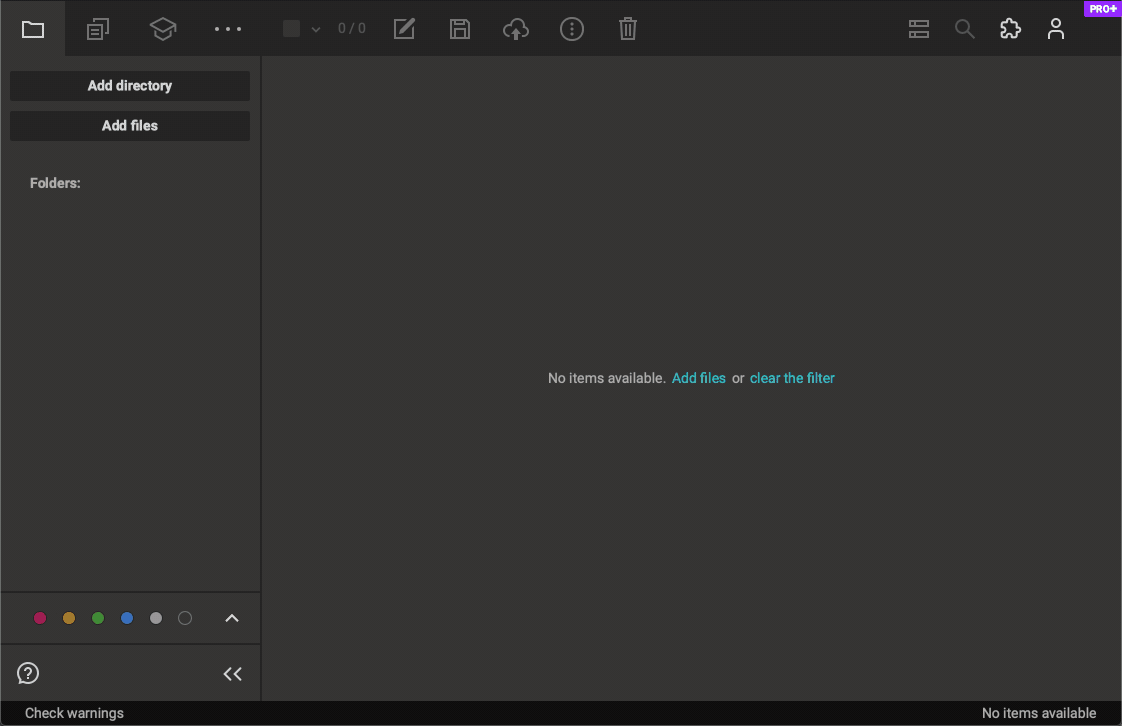Expand the color filter bar upward
Screen dimensions: 1122x726
[x=231, y=618]
